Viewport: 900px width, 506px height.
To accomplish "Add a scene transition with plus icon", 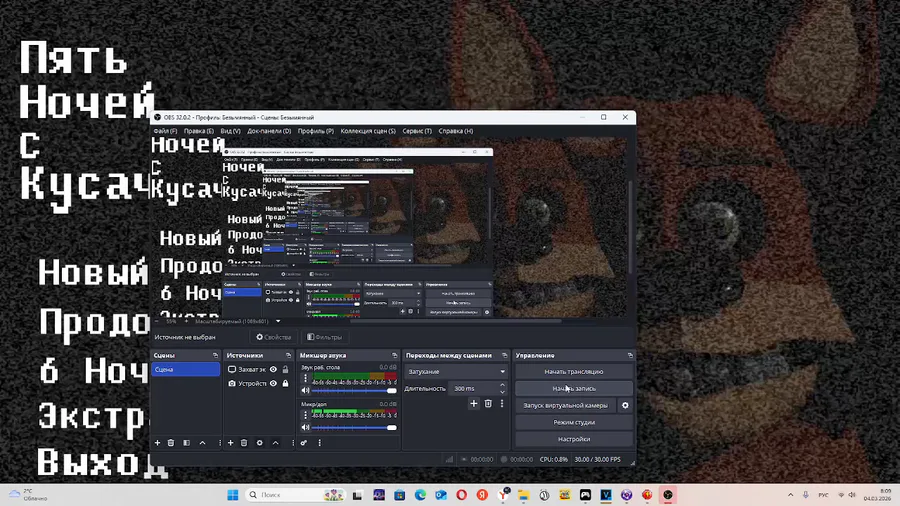I will tap(474, 404).
